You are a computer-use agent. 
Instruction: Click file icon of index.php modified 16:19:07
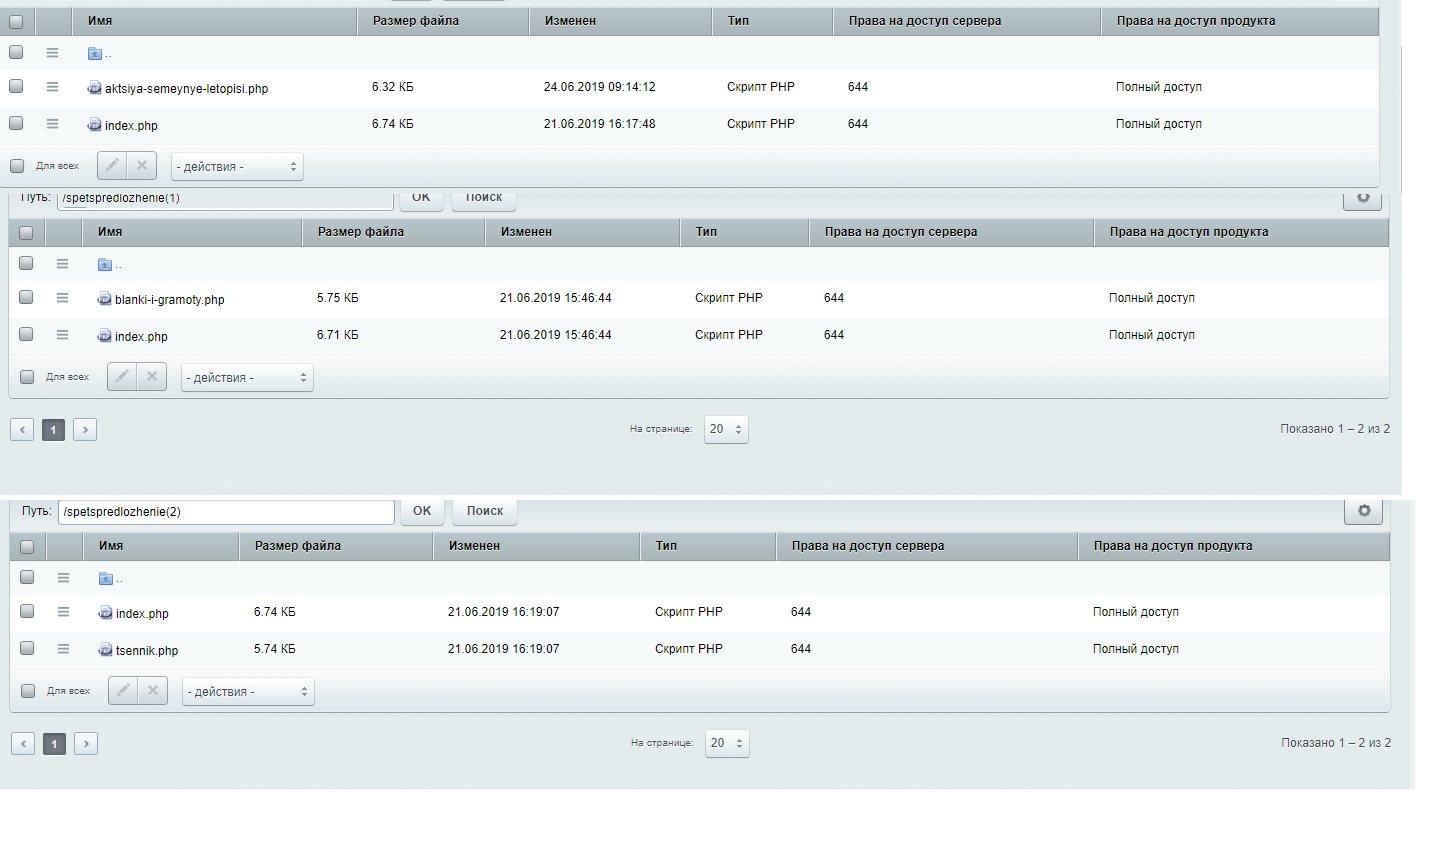point(105,613)
